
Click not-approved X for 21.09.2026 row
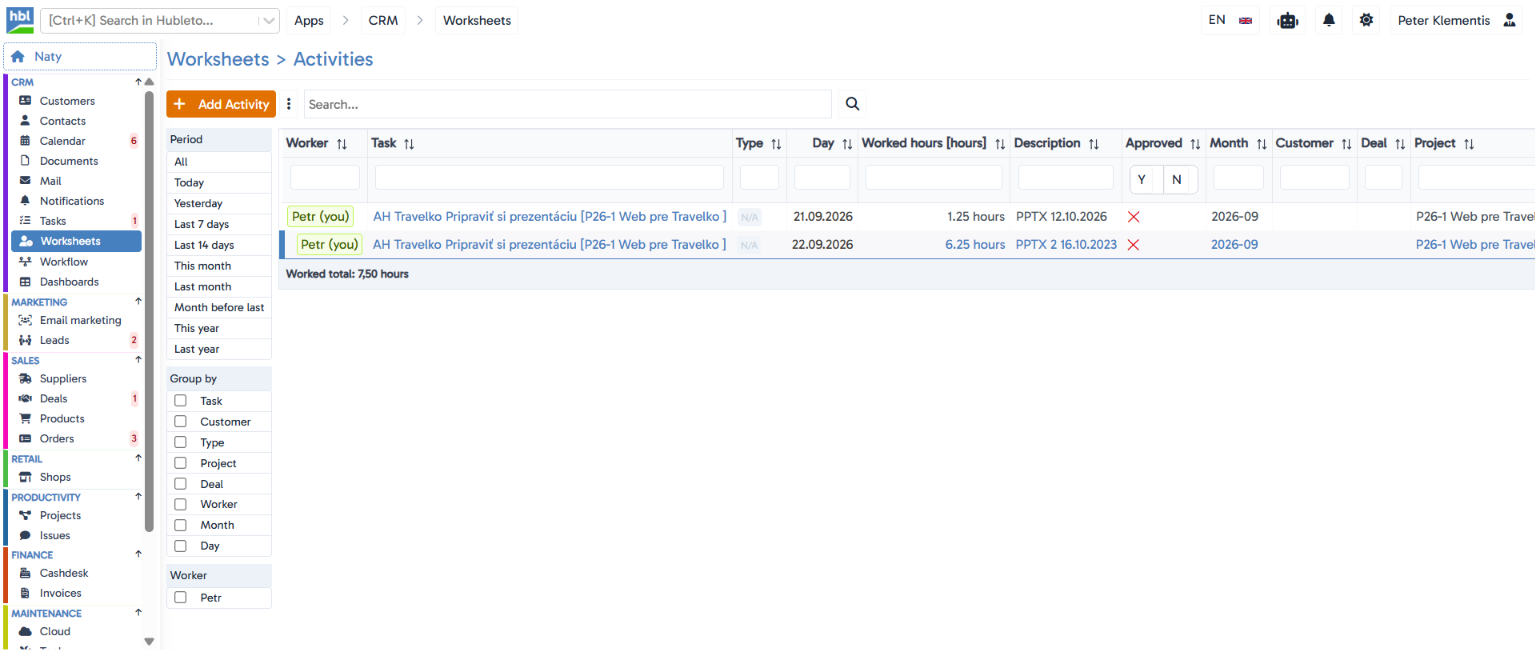point(1133,217)
